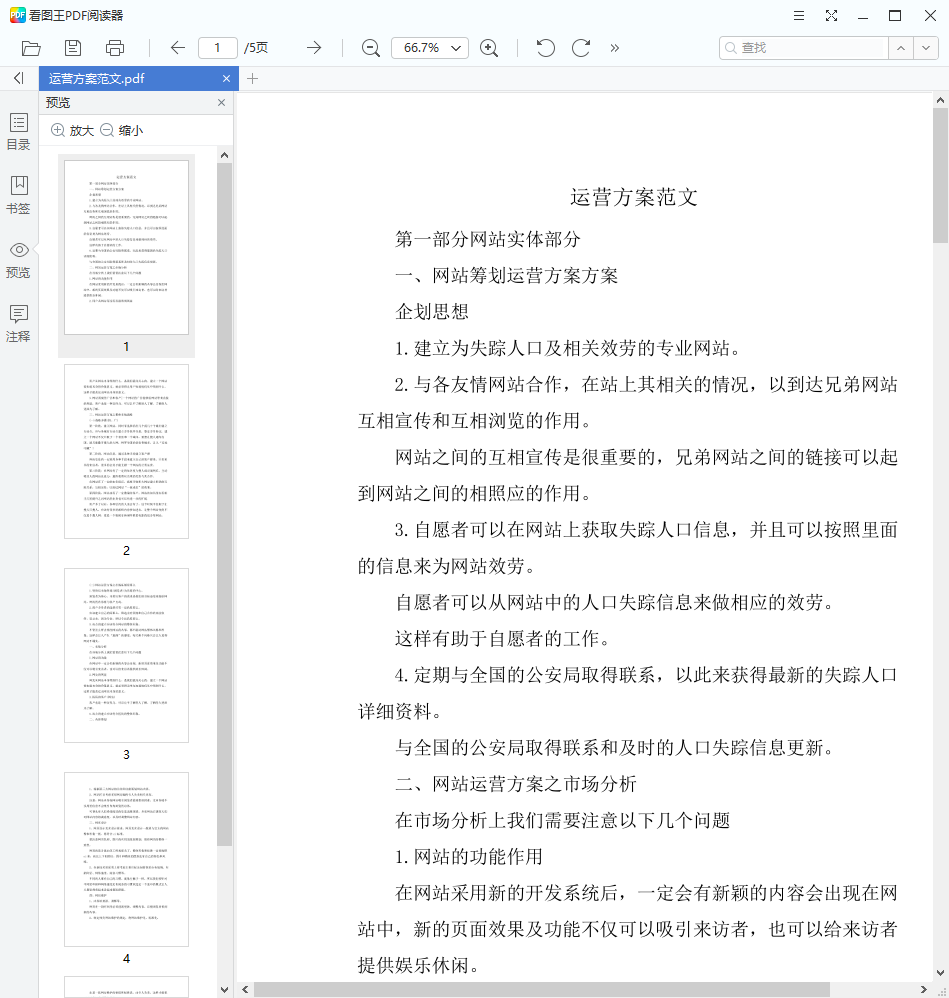Click the 看图王PDF阅读器 app logo
Image resolution: width=949 pixels, height=998 pixels.
(x=18, y=15)
